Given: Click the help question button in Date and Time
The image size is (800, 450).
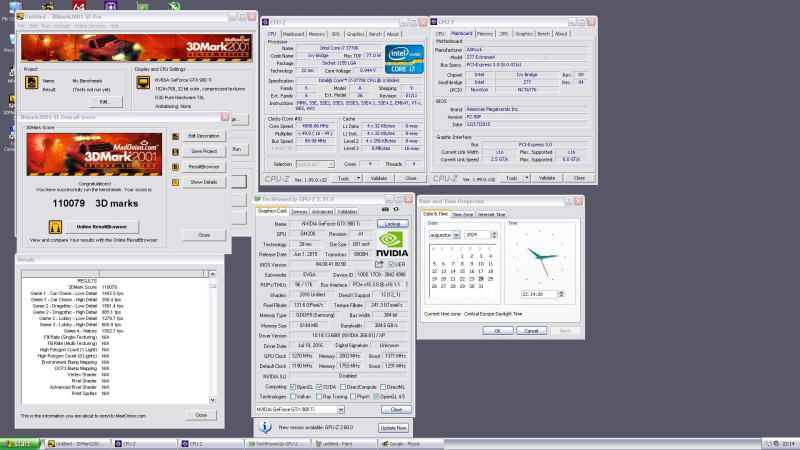Looking at the screenshot, I should click(x=568, y=201).
